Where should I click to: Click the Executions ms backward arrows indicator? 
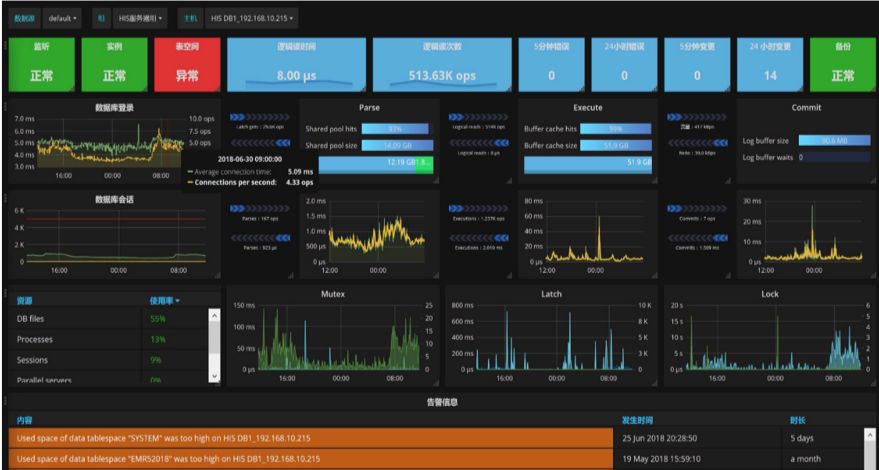(x=478, y=238)
